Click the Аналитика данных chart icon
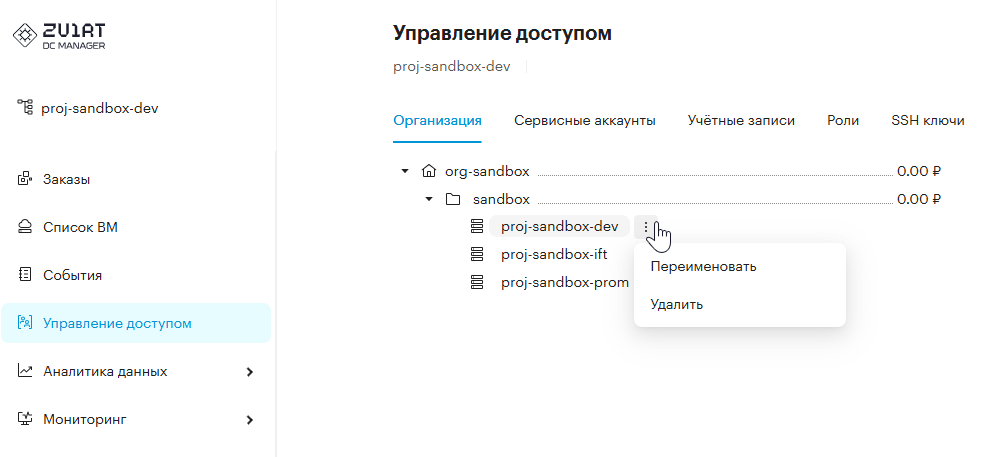 (25, 371)
